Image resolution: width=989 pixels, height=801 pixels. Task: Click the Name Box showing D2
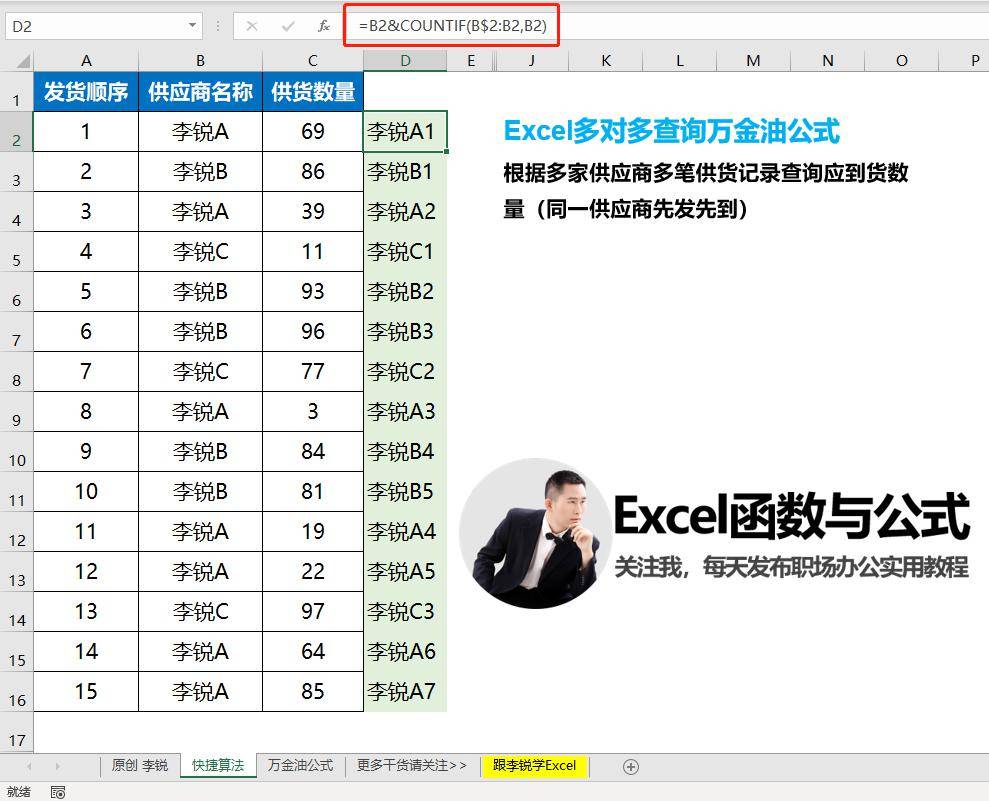click(x=104, y=26)
